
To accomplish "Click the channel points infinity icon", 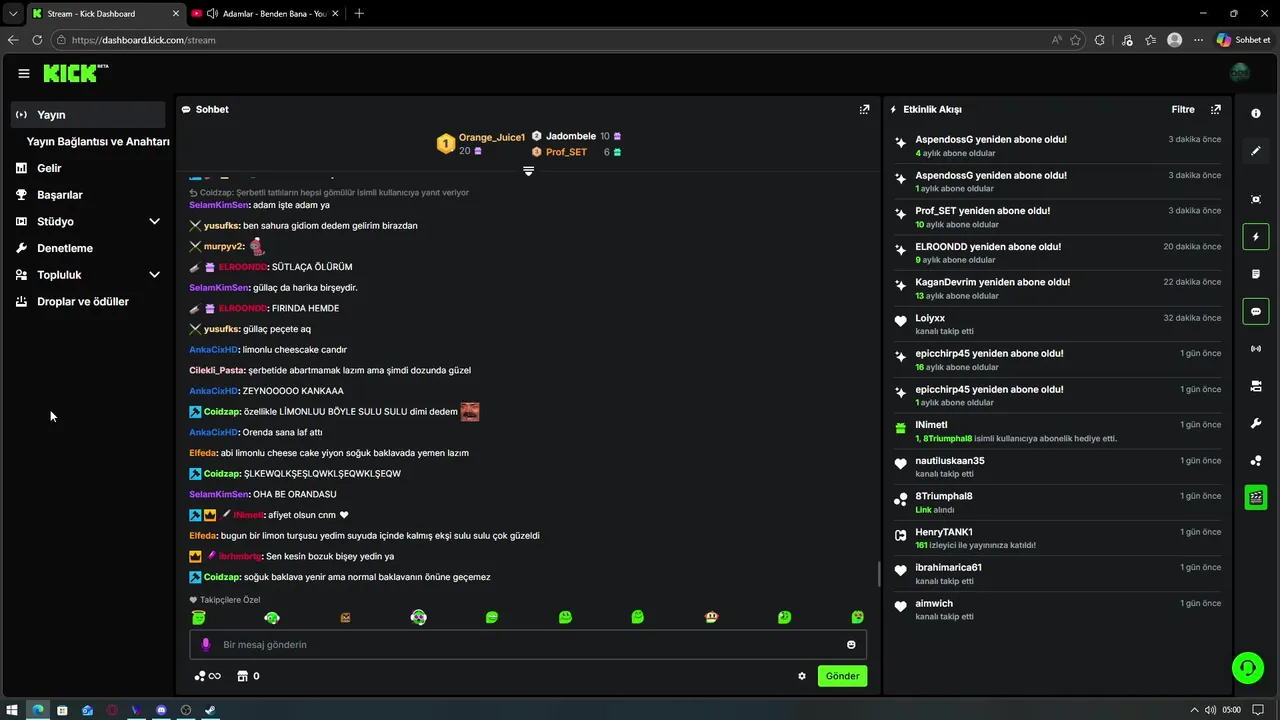I will point(207,676).
